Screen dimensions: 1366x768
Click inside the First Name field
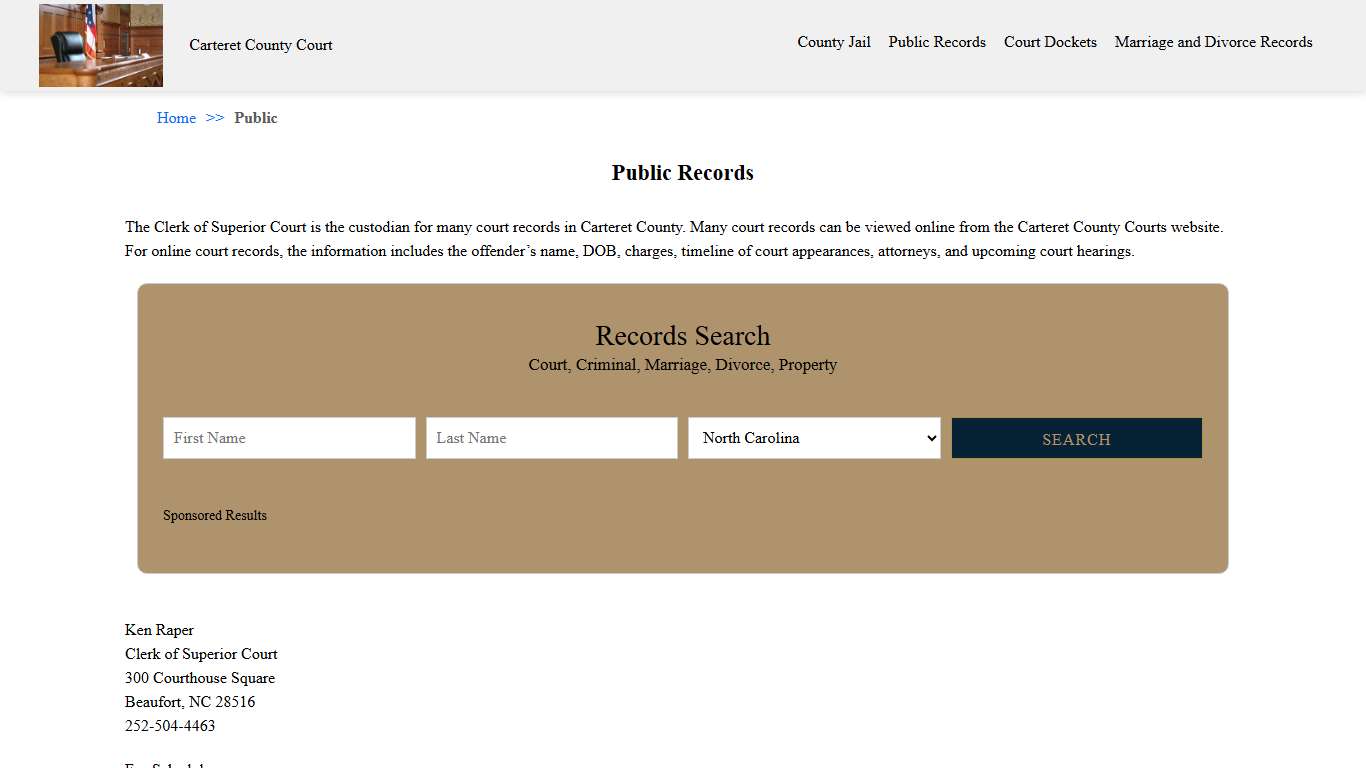[x=289, y=438]
